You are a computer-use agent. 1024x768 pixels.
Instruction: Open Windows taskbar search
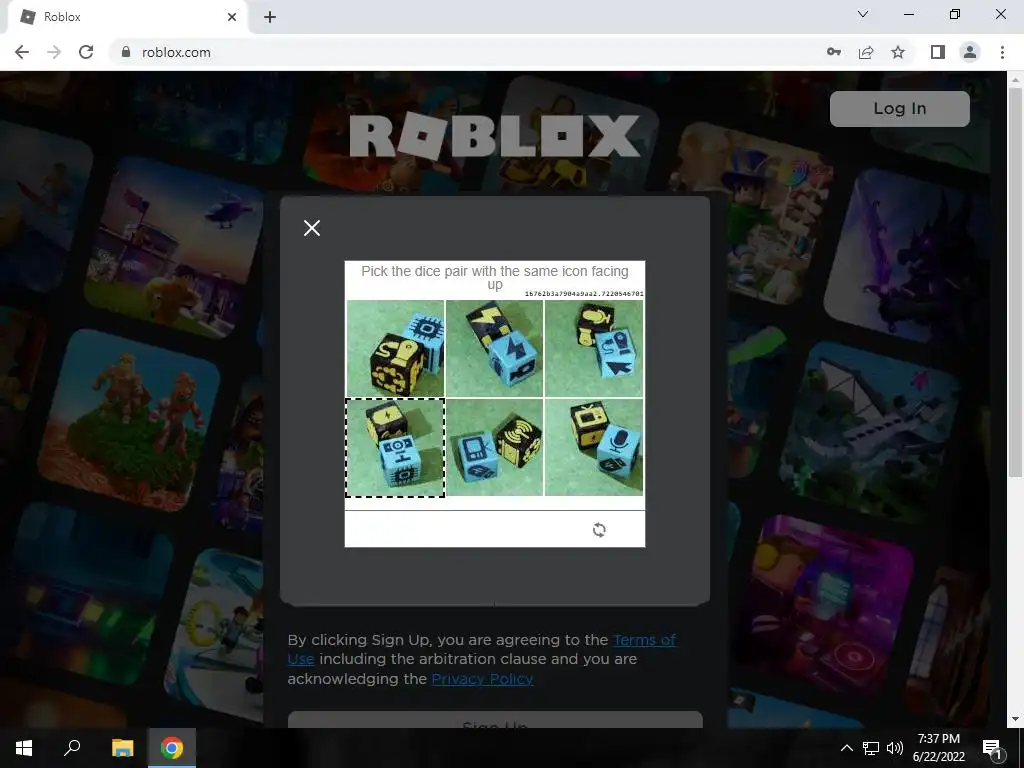(72, 748)
